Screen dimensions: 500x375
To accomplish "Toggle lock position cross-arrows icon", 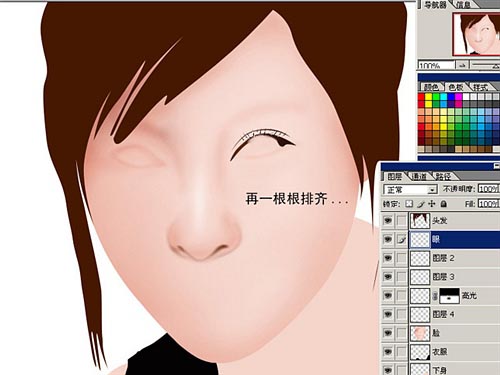I will coord(432,204).
